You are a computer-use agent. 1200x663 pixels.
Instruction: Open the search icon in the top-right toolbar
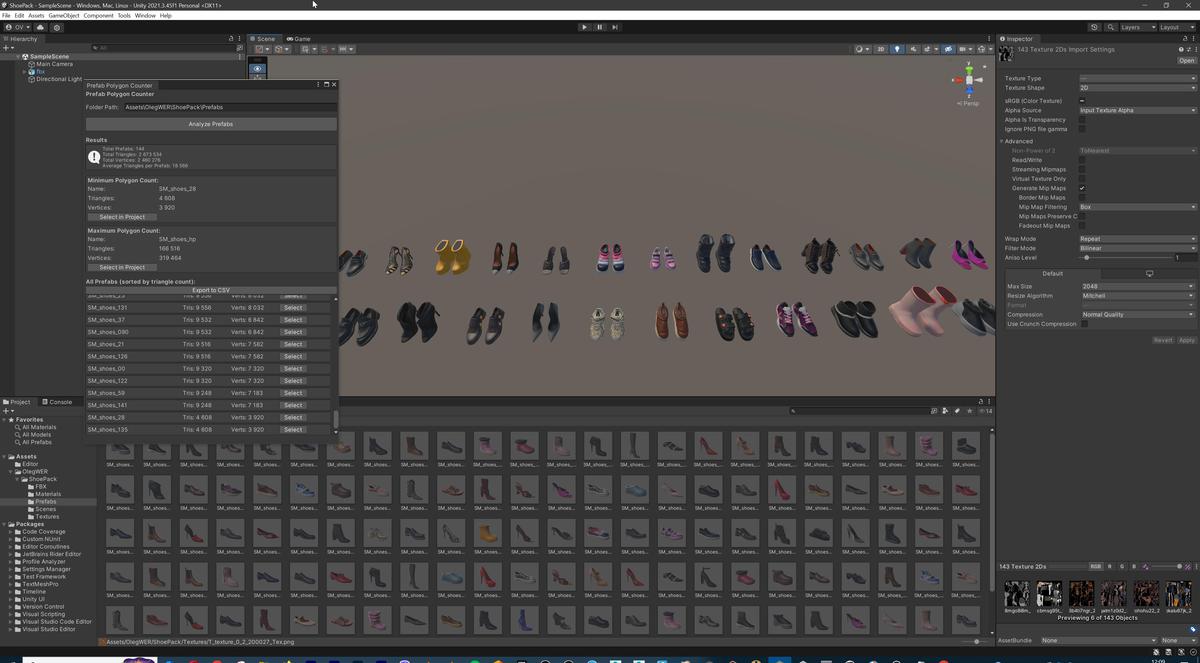tap(1110, 27)
